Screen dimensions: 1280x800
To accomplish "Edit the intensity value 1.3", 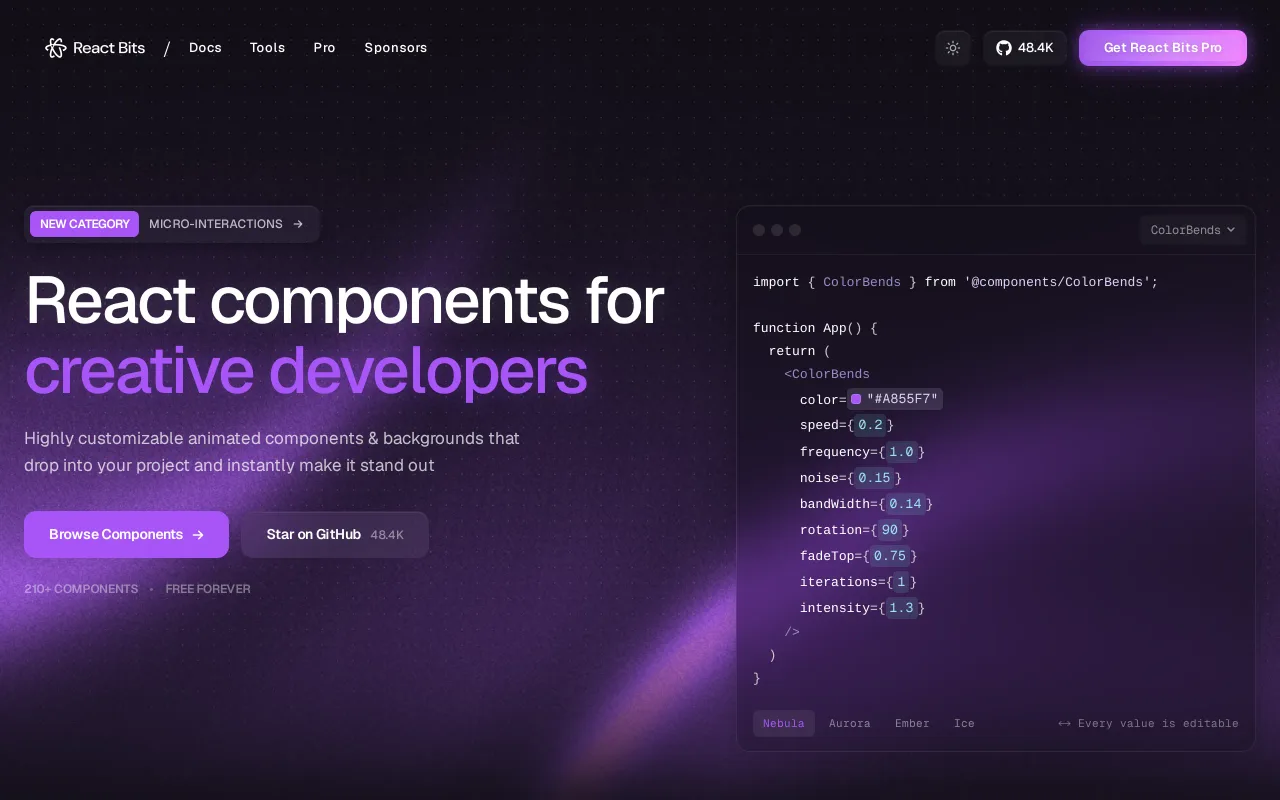I will pyautogui.click(x=902, y=608).
